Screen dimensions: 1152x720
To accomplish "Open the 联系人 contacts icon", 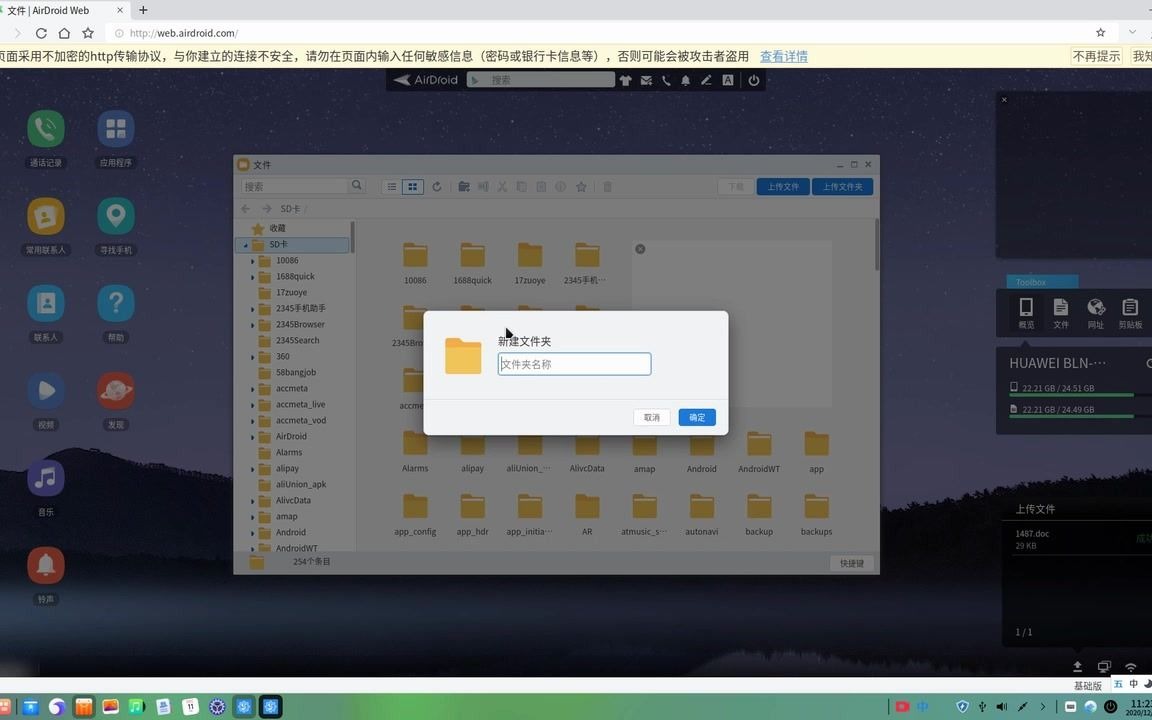I will [x=46, y=303].
